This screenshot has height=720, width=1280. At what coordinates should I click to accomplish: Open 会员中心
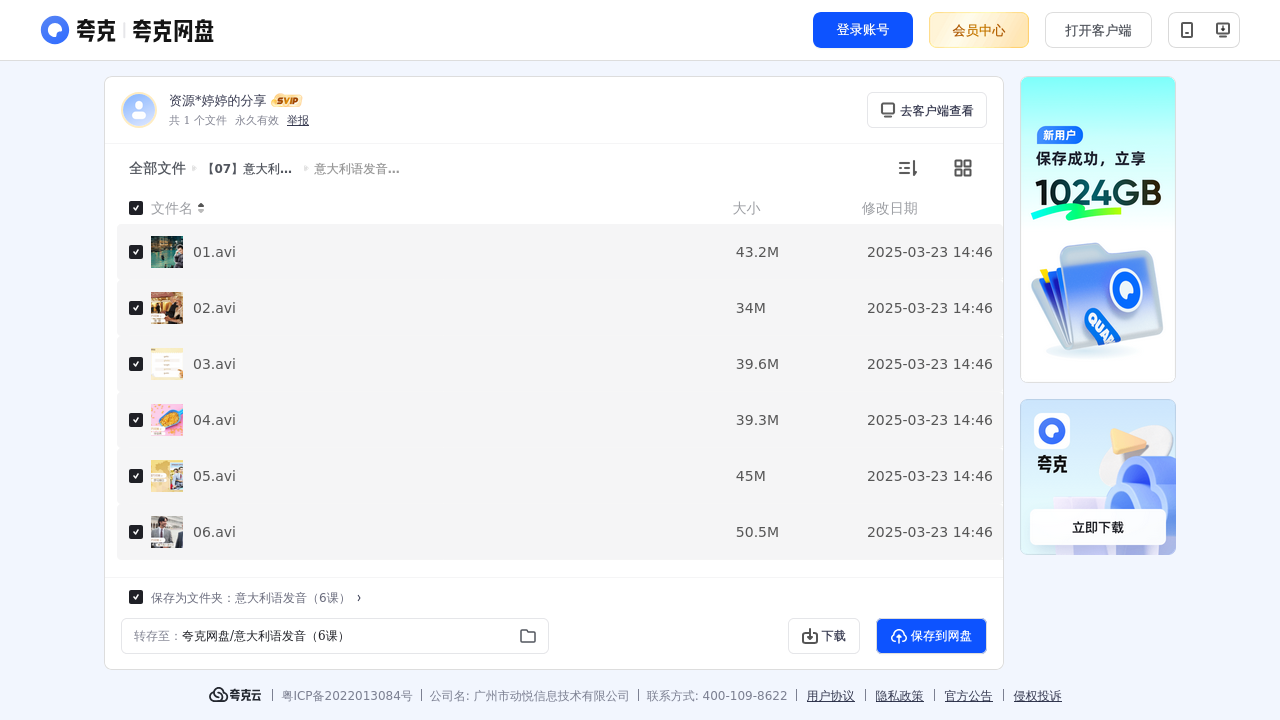pyautogui.click(x=979, y=30)
